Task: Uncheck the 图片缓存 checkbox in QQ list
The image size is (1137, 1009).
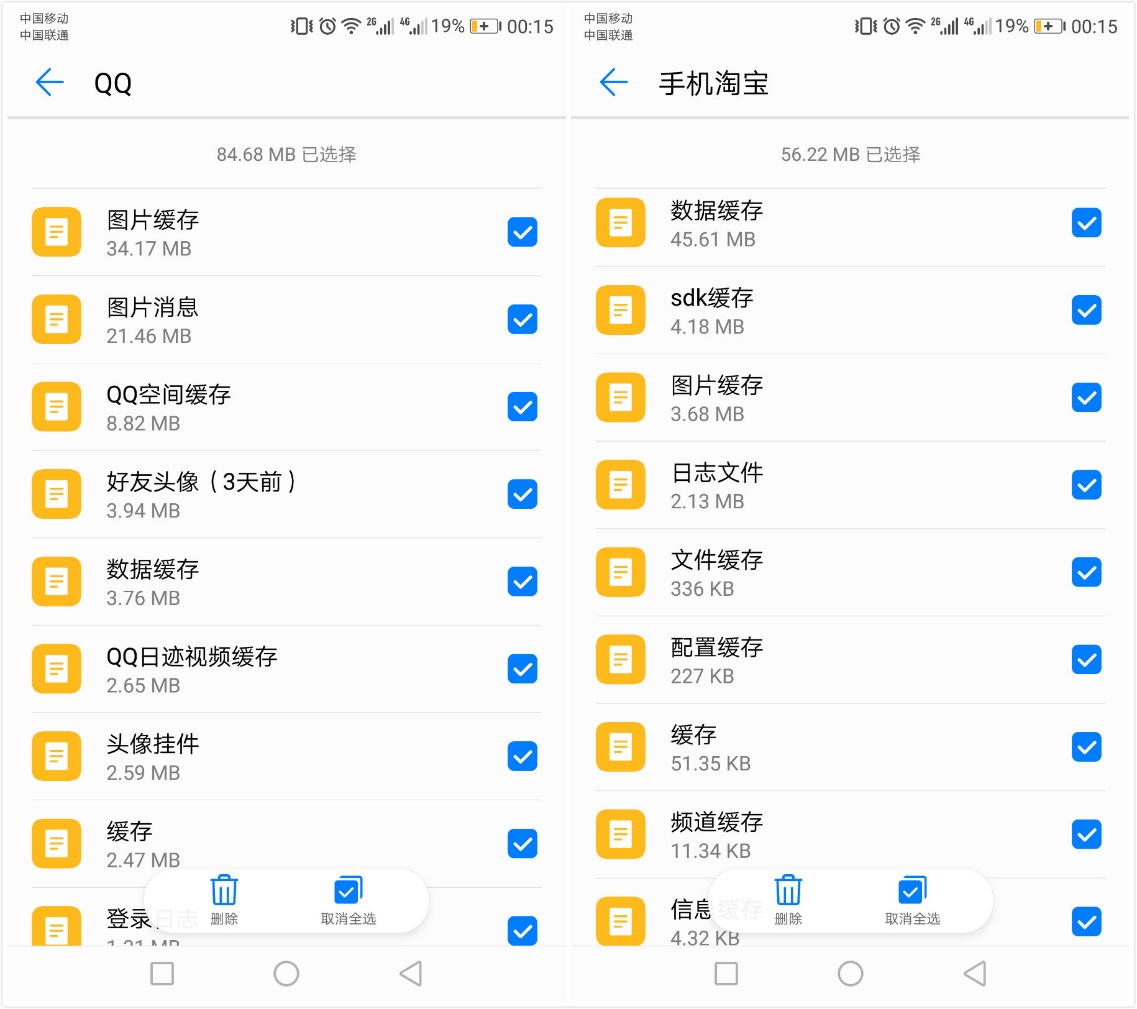Action: [522, 232]
